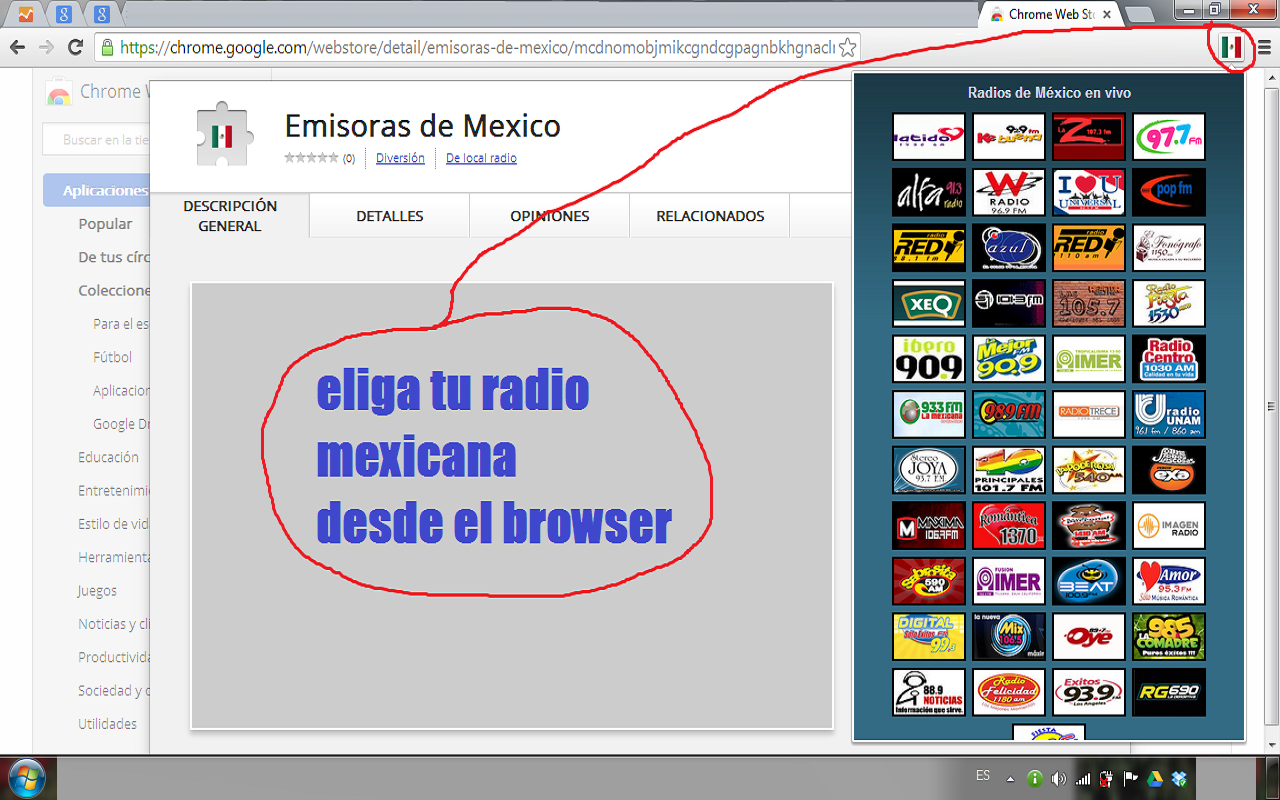1280x800 pixels.
Task: Open the Mexico flag extension icon
Action: tap(1230, 47)
